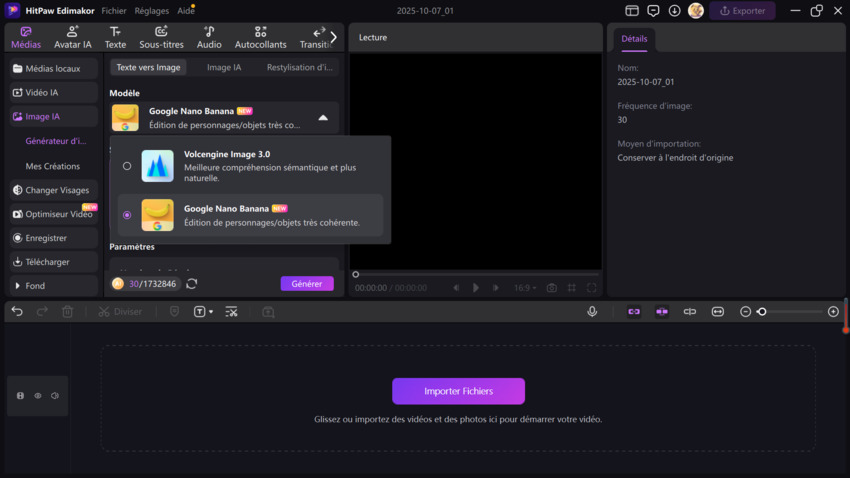The width and height of the screenshot is (850, 478).
Task: Click the user avatar profile icon
Action: pyautogui.click(x=695, y=11)
